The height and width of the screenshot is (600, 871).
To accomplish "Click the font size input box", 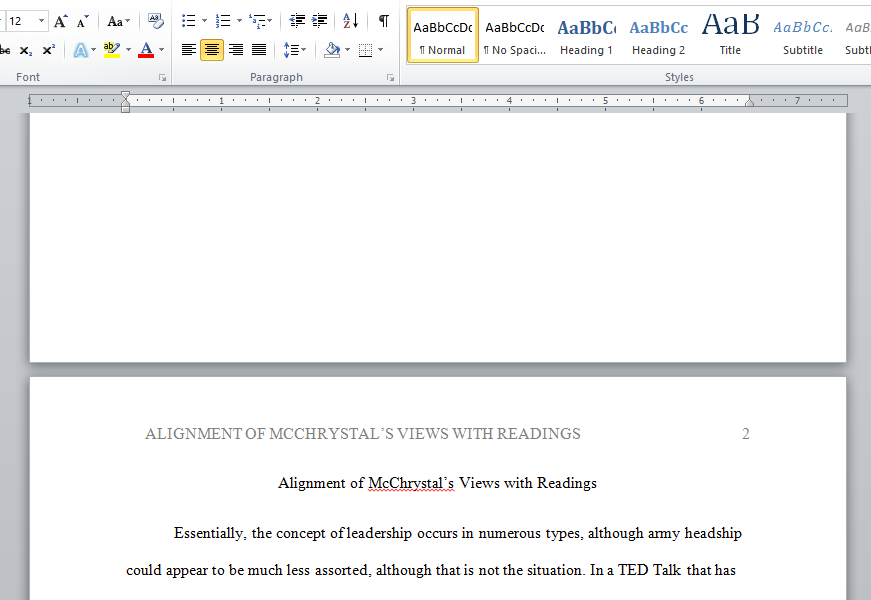I will click(22, 21).
